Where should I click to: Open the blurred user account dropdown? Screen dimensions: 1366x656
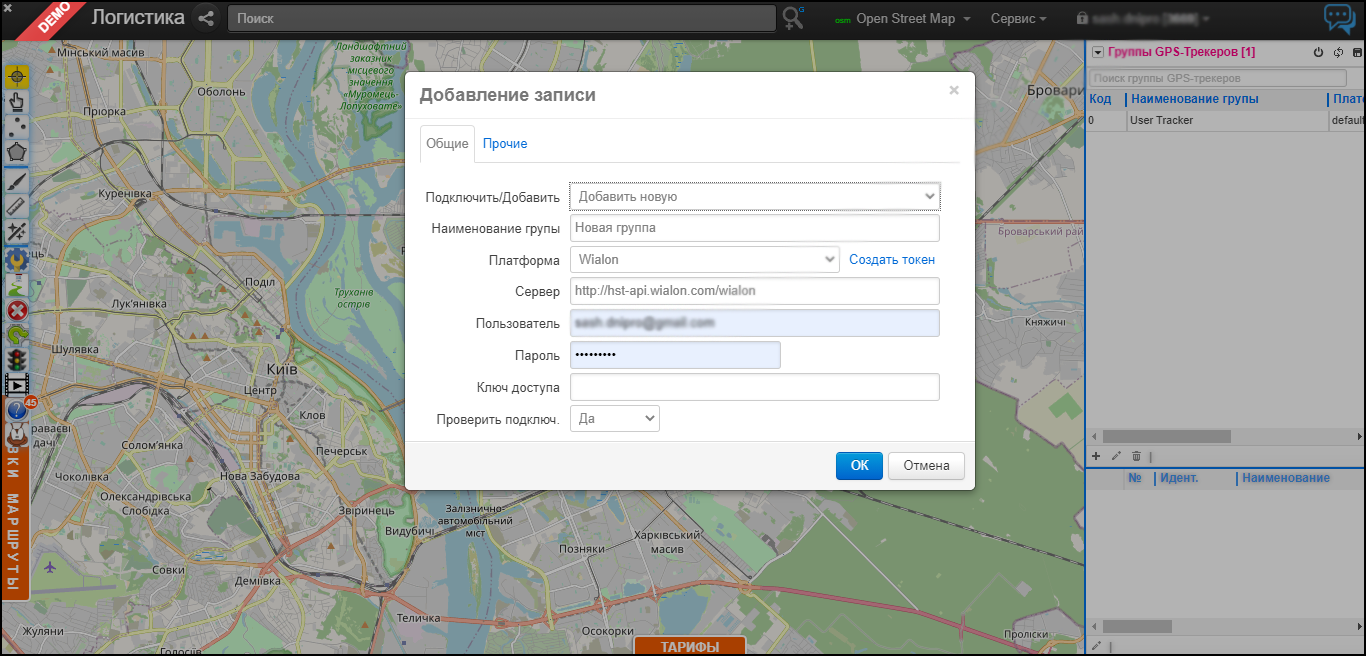tap(1143, 18)
